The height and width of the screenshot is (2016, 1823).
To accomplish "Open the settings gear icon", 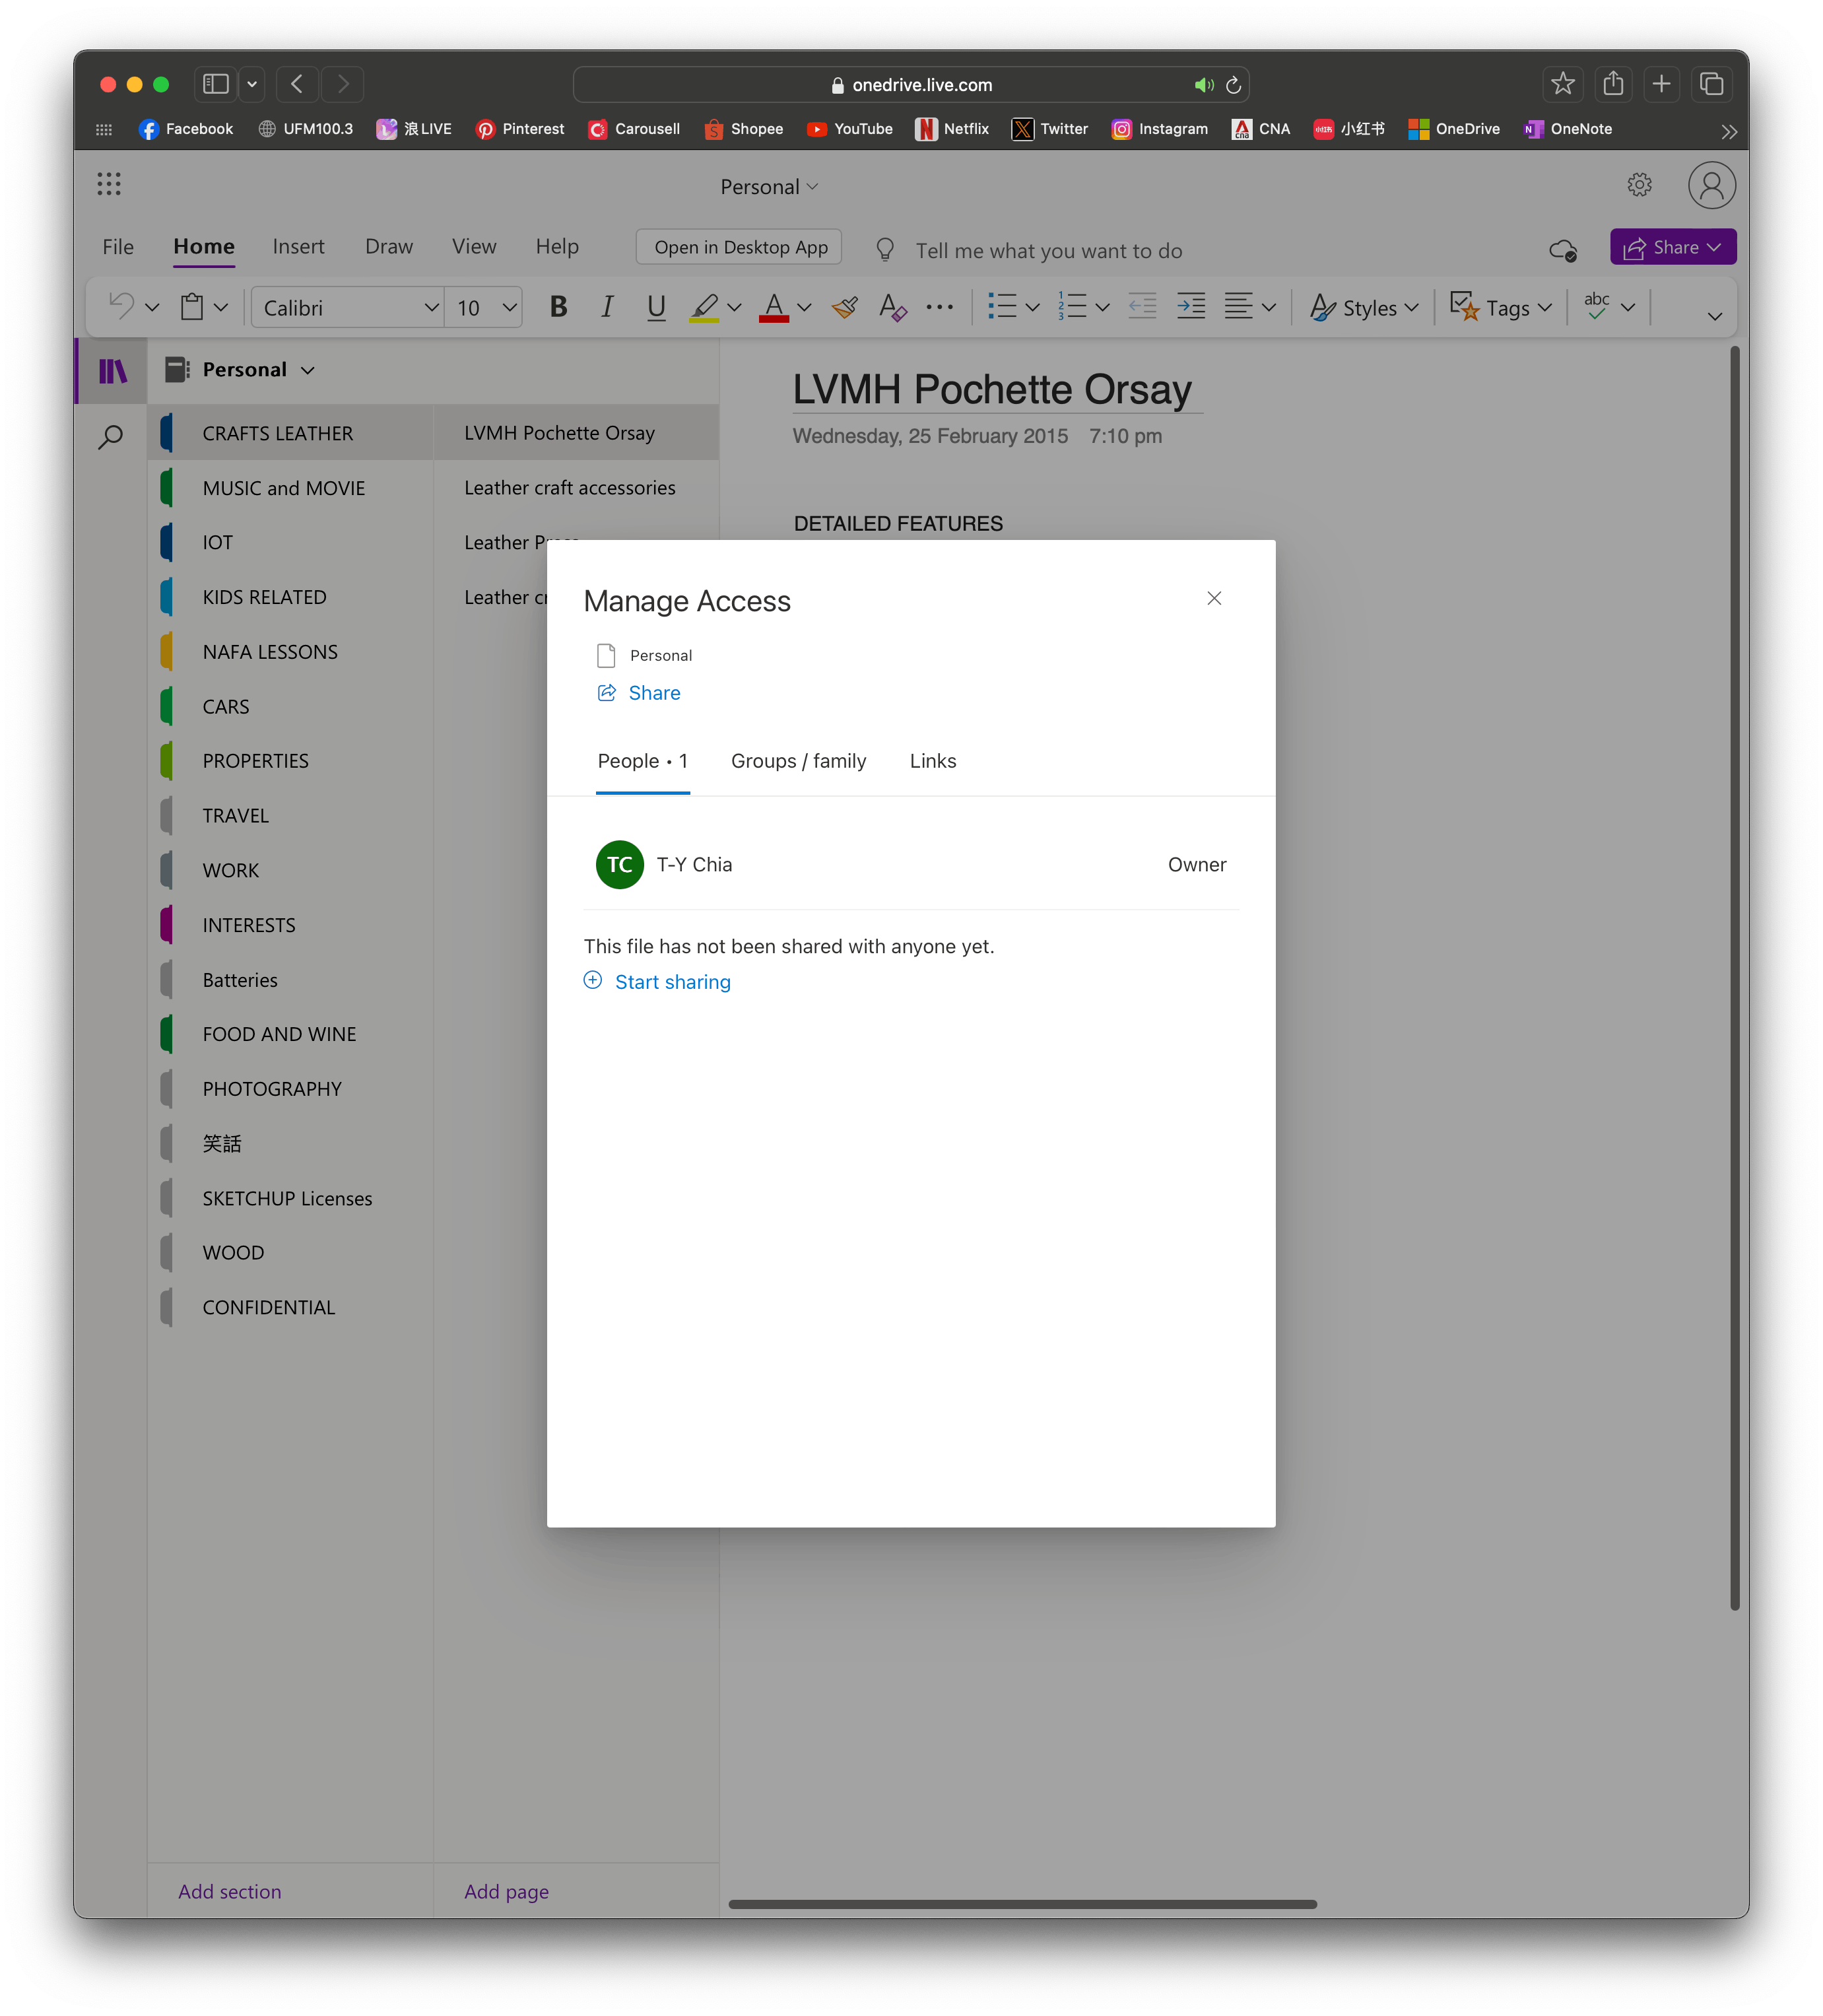I will tap(1639, 185).
